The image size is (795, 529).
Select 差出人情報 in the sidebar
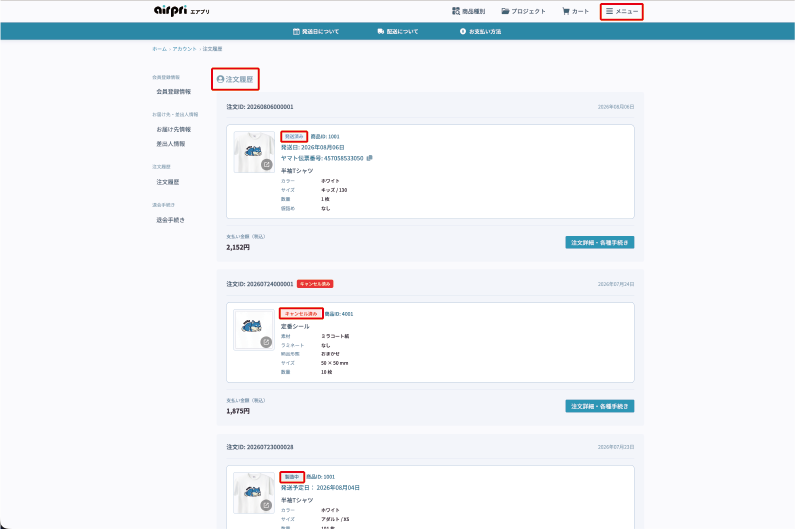pyautogui.click(x=171, y=144)
